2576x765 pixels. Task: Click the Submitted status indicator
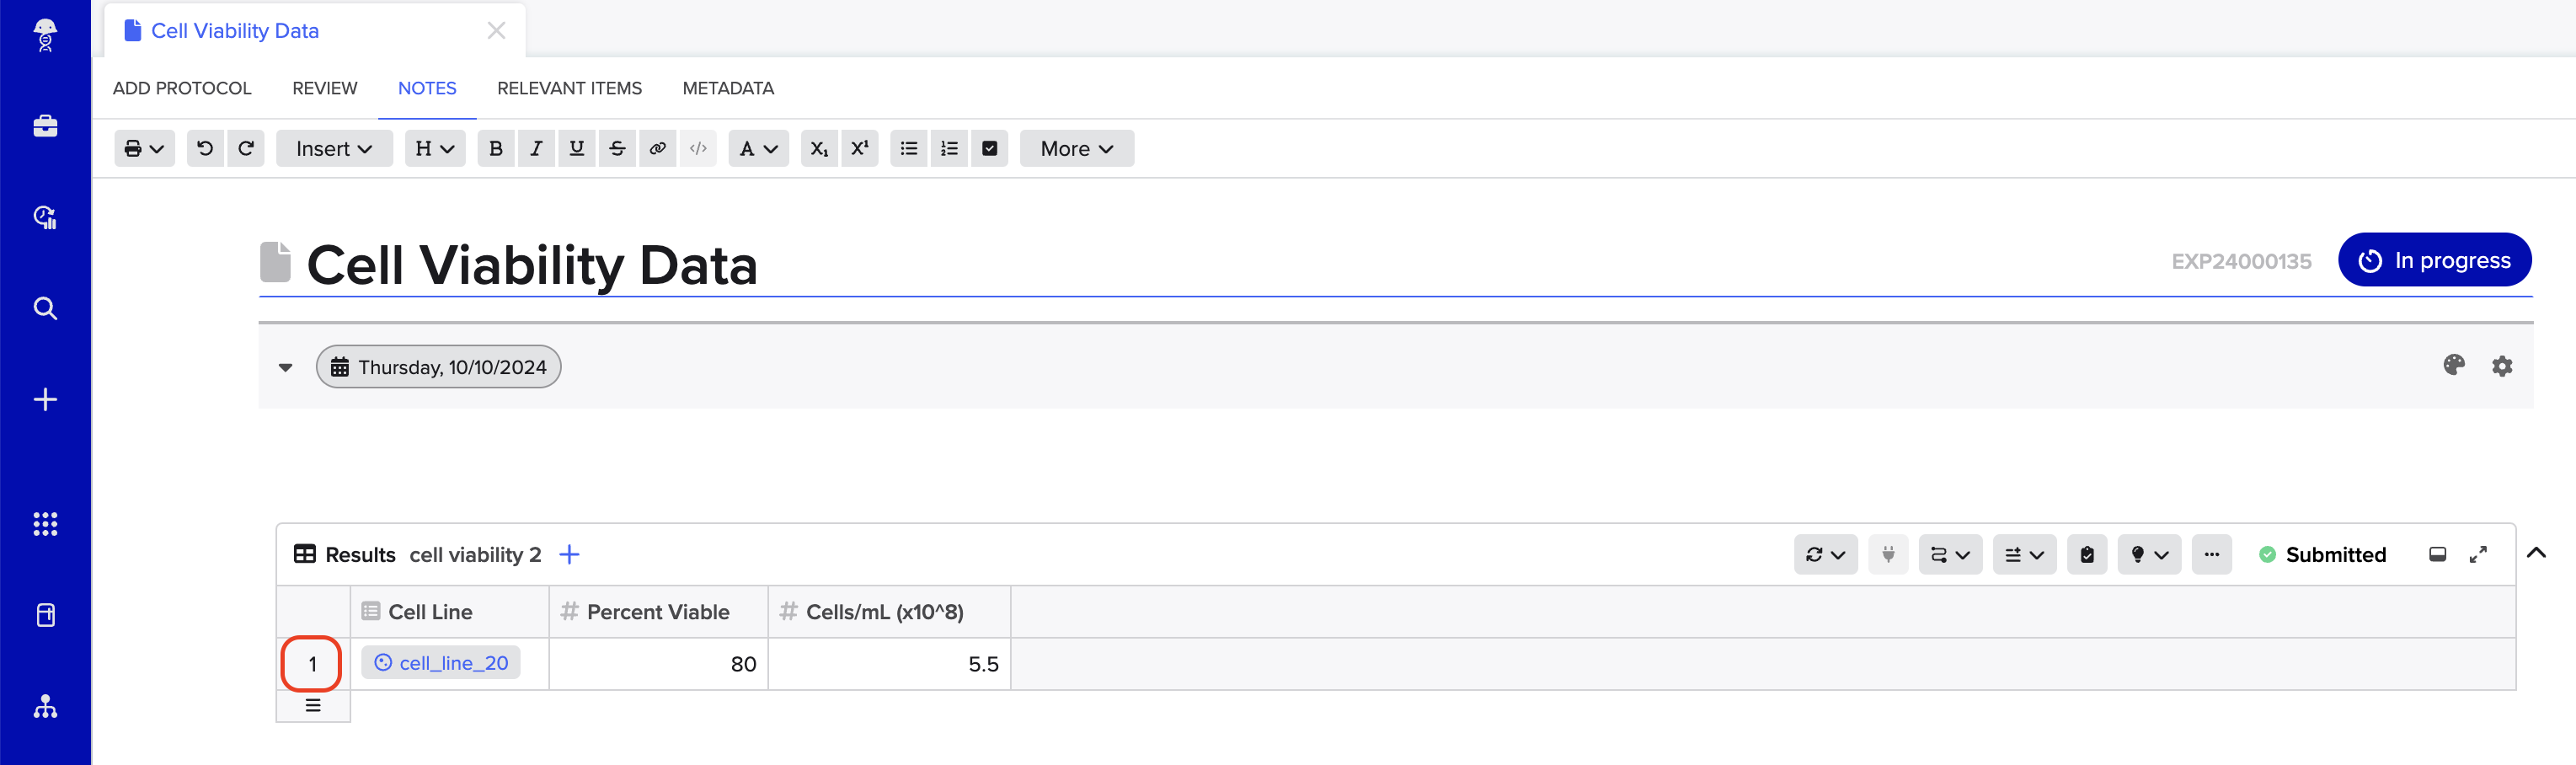pos(2322,554)
